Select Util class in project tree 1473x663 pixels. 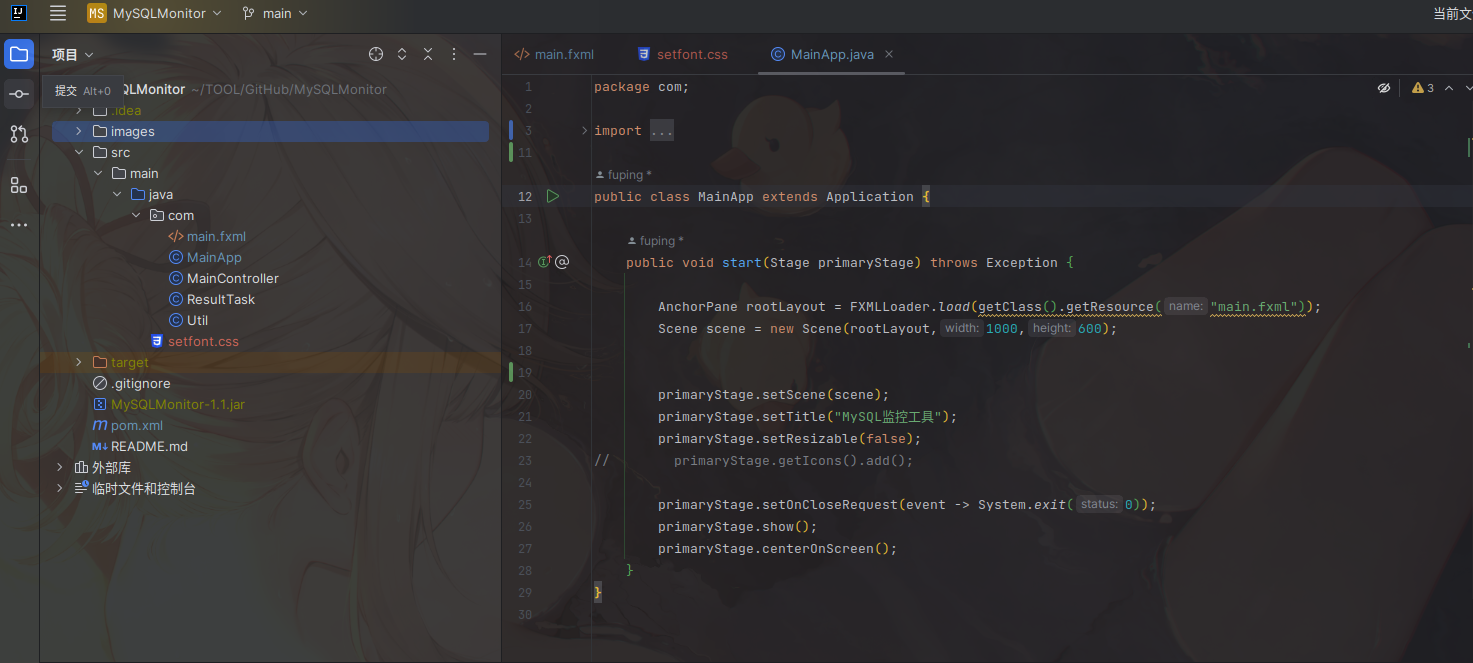coord(197,320)
